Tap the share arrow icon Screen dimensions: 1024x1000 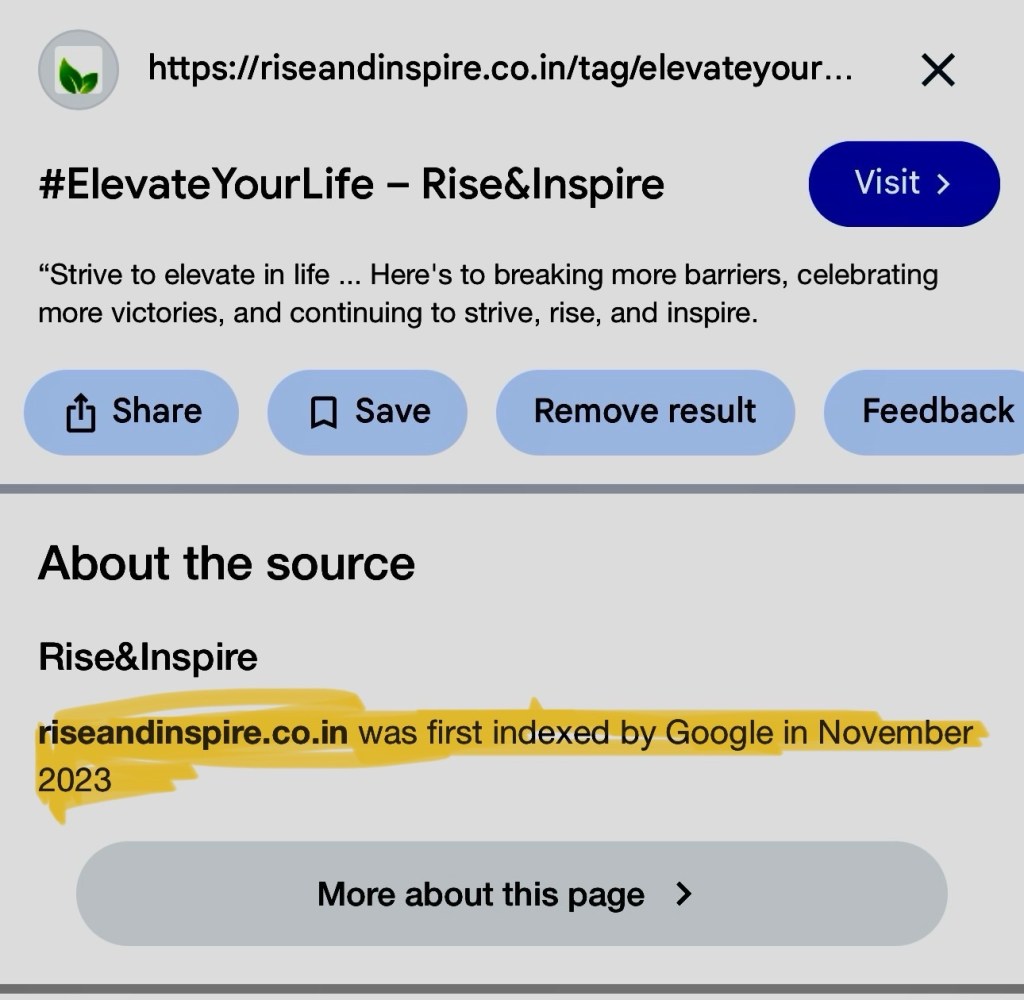click(80, 412)
